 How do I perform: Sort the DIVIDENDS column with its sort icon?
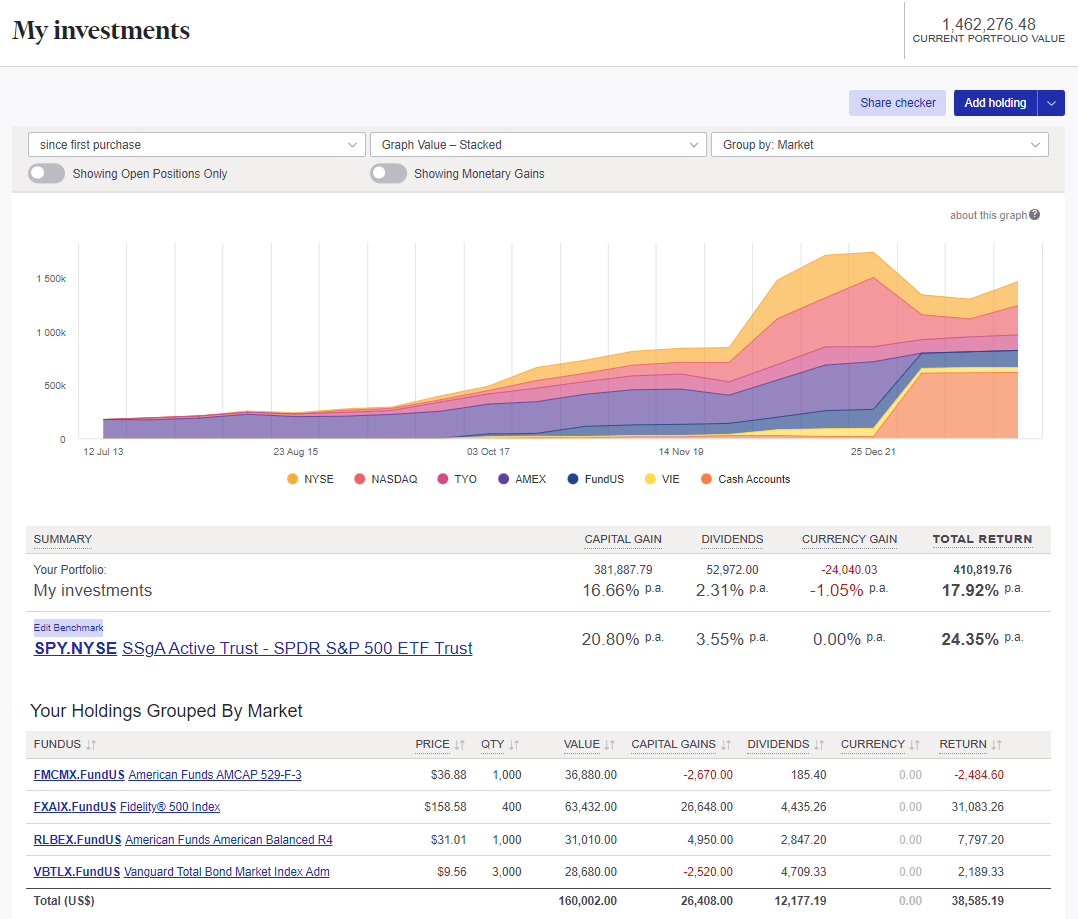(x=817, y=744)
